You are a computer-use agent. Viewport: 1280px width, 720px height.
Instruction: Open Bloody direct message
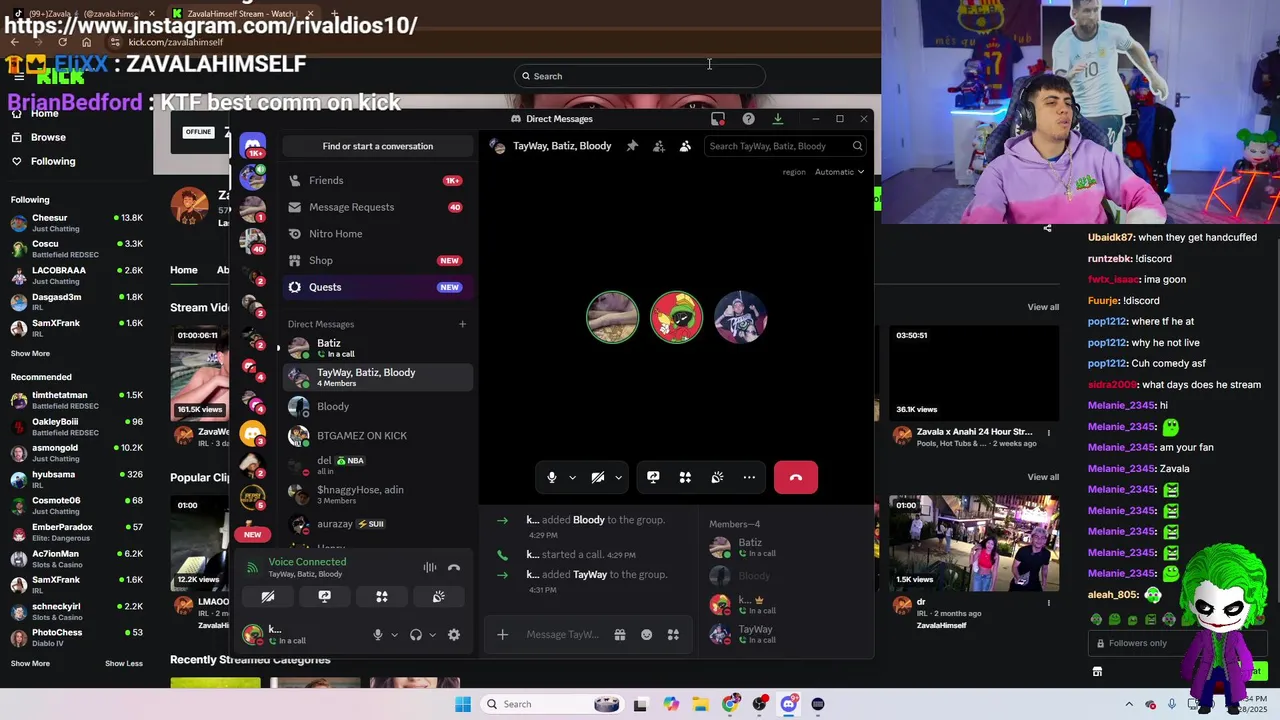377,407
